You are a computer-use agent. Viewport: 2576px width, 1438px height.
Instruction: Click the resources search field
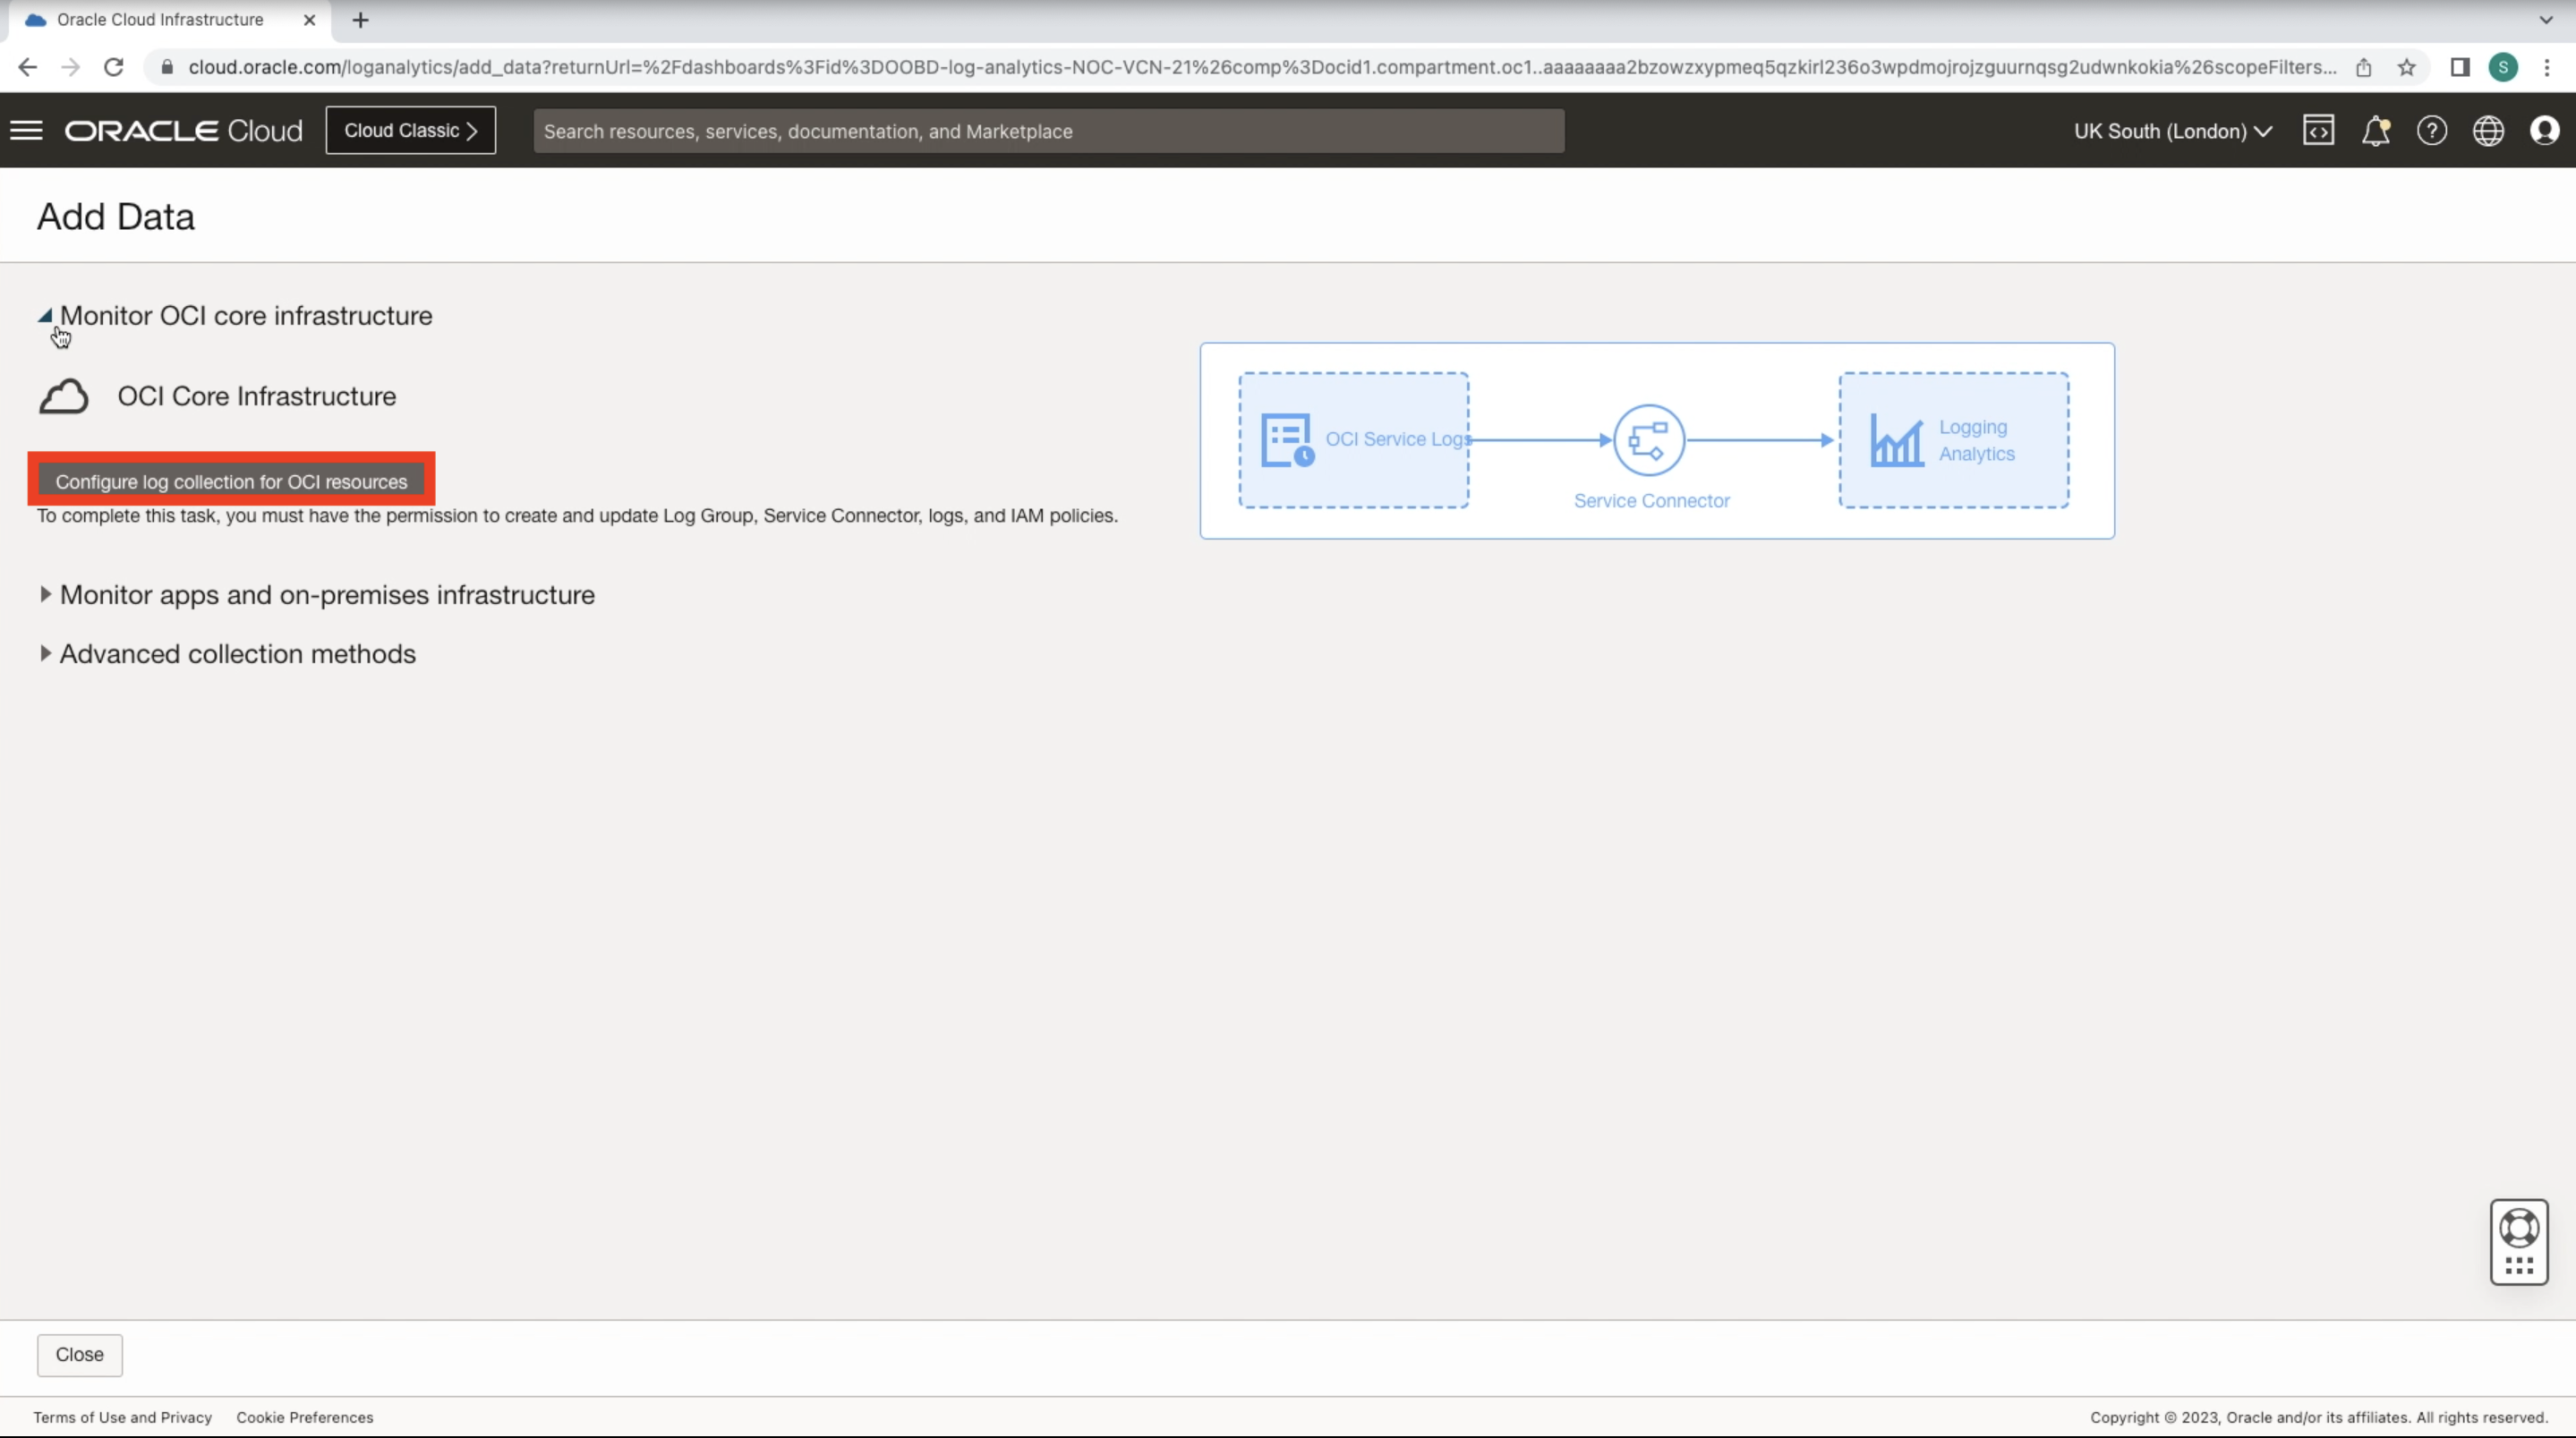point(1048,131)
